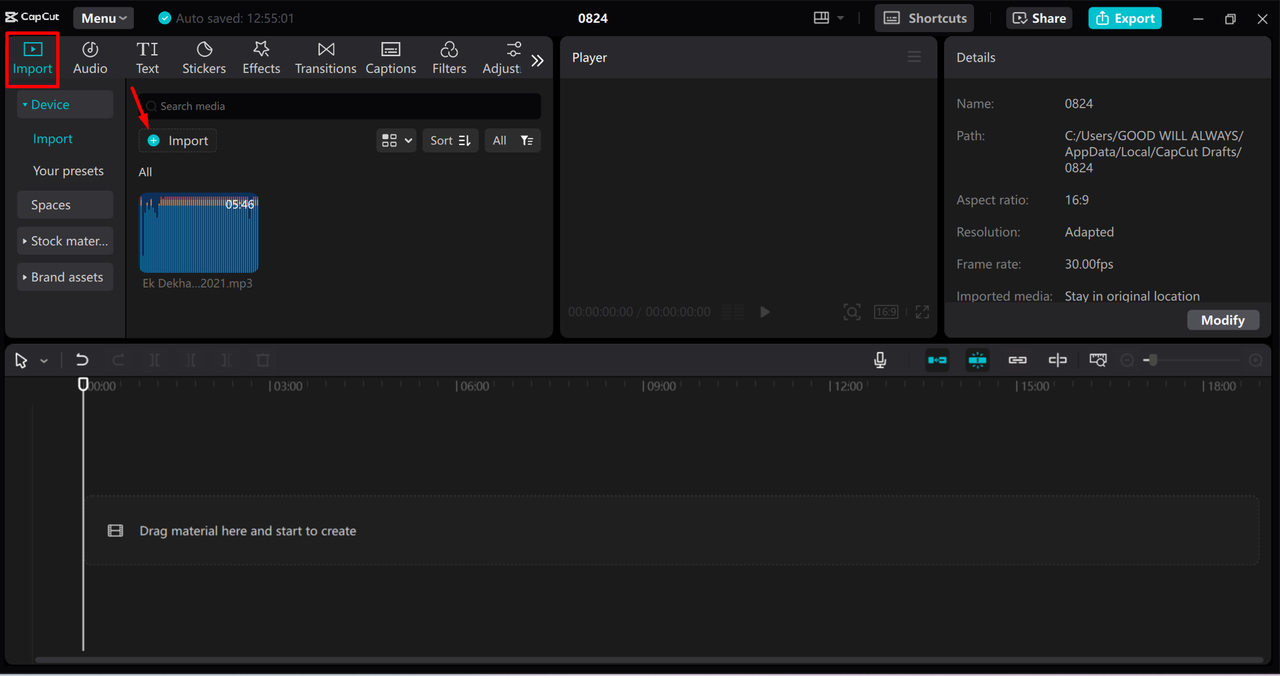Select the pointer tool in timeline toolbar

[x=21, y=361]
